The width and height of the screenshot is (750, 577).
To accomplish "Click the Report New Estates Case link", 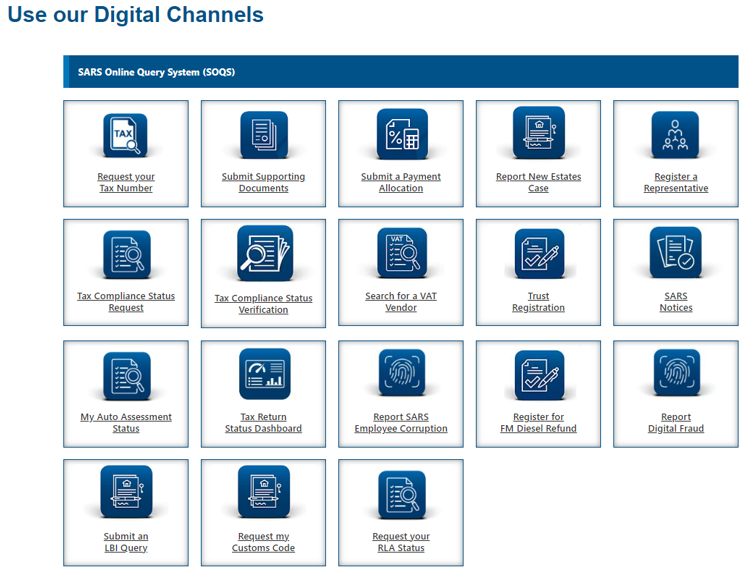I will pyautogui.click(x=539, y=182).
